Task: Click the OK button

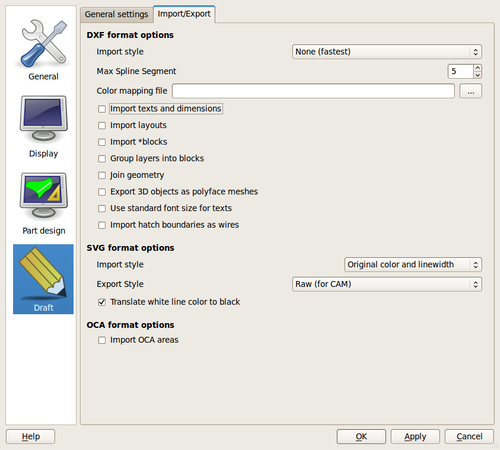Action: (361, 437)
